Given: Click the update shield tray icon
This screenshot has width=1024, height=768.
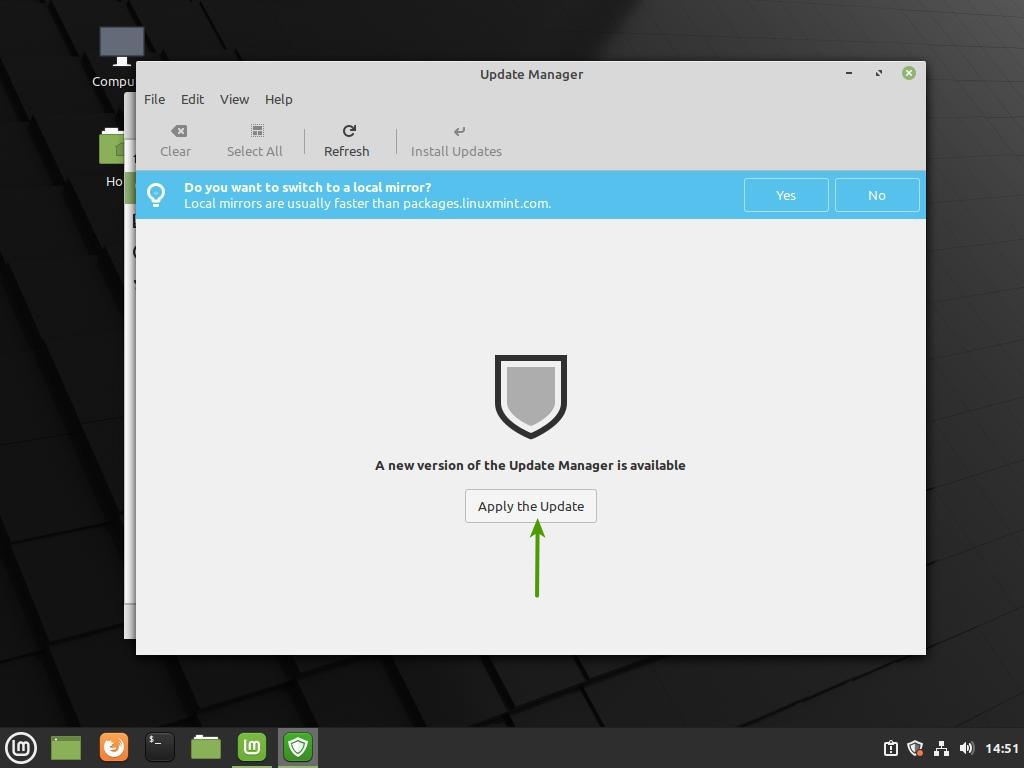Looking at the screenshot, I should click(915, 748).
